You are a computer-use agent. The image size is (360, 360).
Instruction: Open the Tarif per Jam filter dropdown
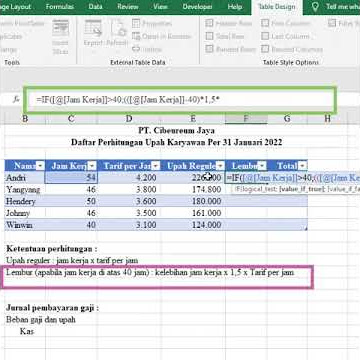[x=155, y=166]
